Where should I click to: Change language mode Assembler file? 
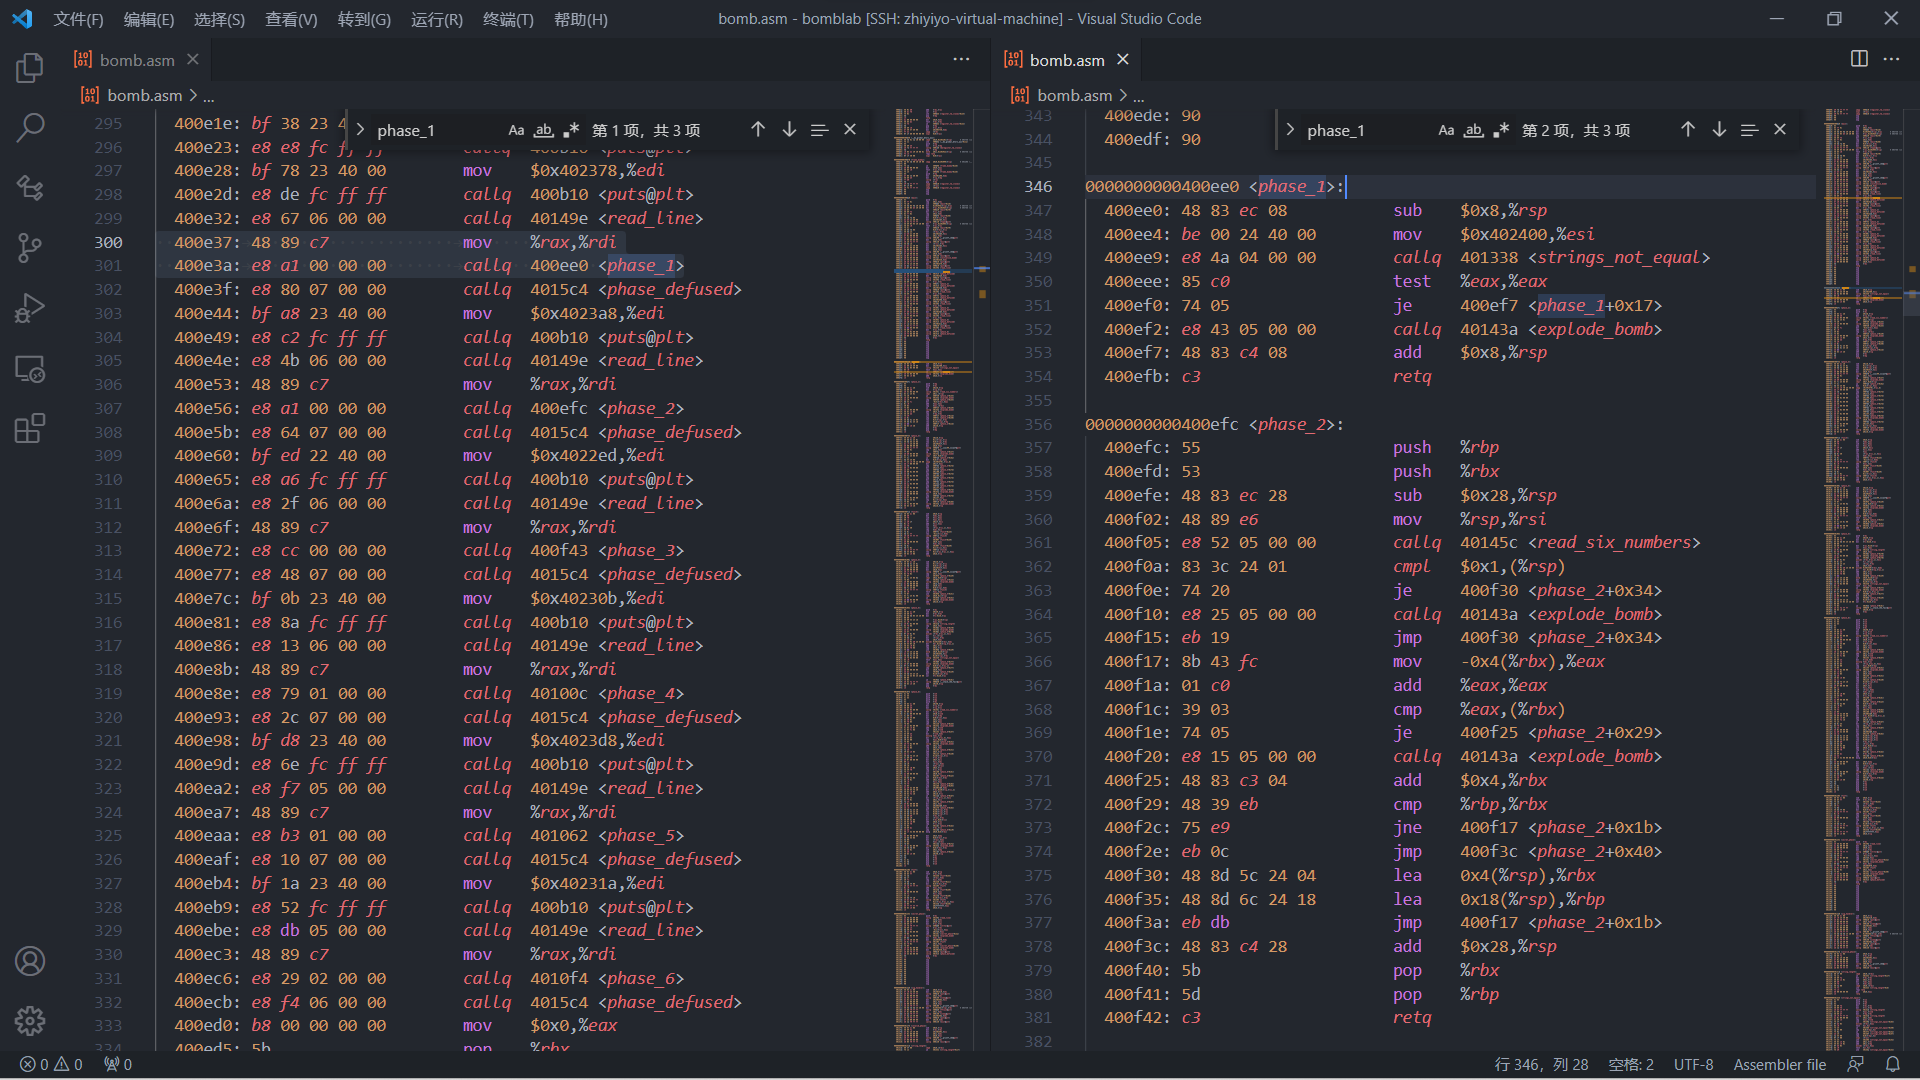1779,1064
